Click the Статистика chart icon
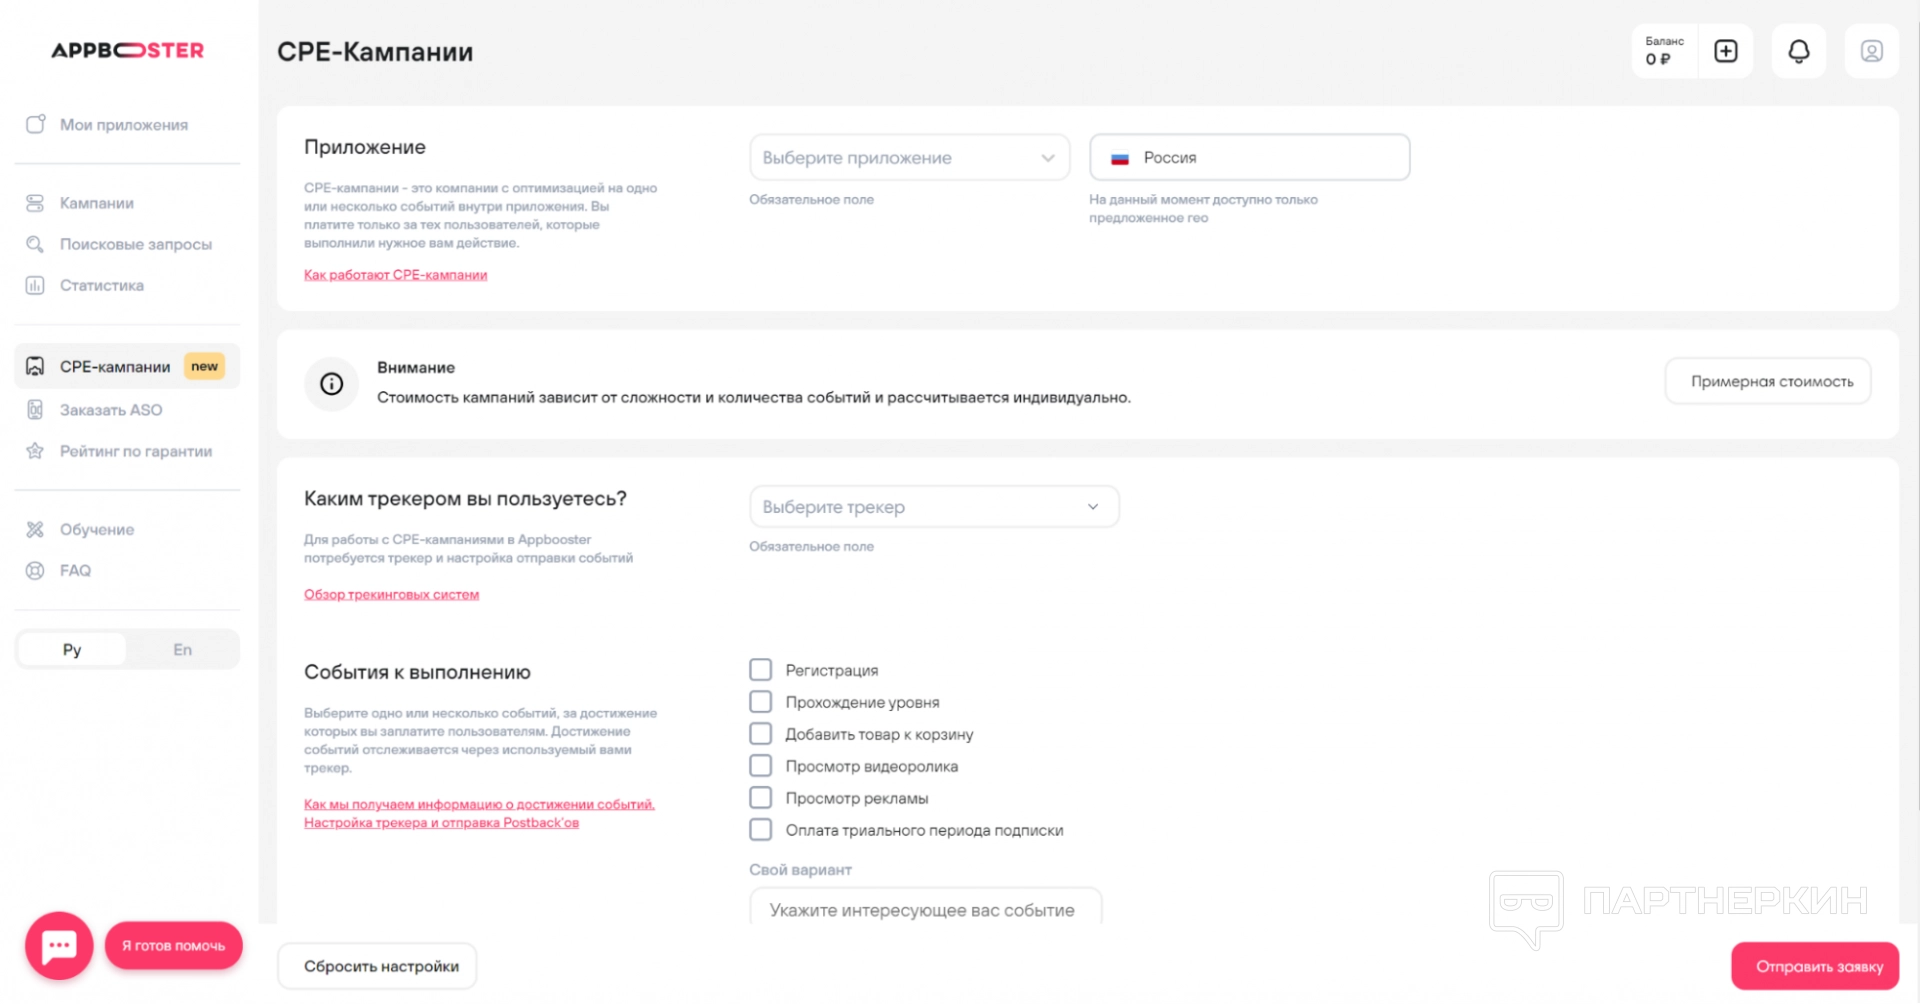 coord(35,285)
